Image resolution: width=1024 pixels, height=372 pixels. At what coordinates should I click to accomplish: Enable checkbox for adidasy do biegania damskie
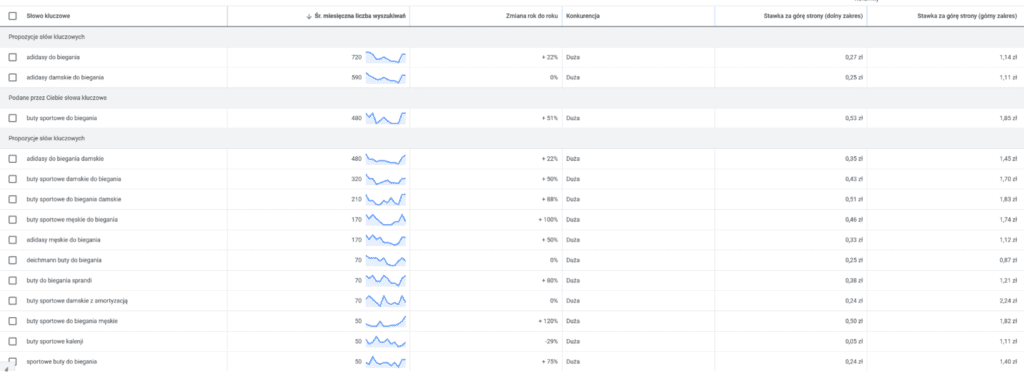pyautogui.click(x=12, y=159)
